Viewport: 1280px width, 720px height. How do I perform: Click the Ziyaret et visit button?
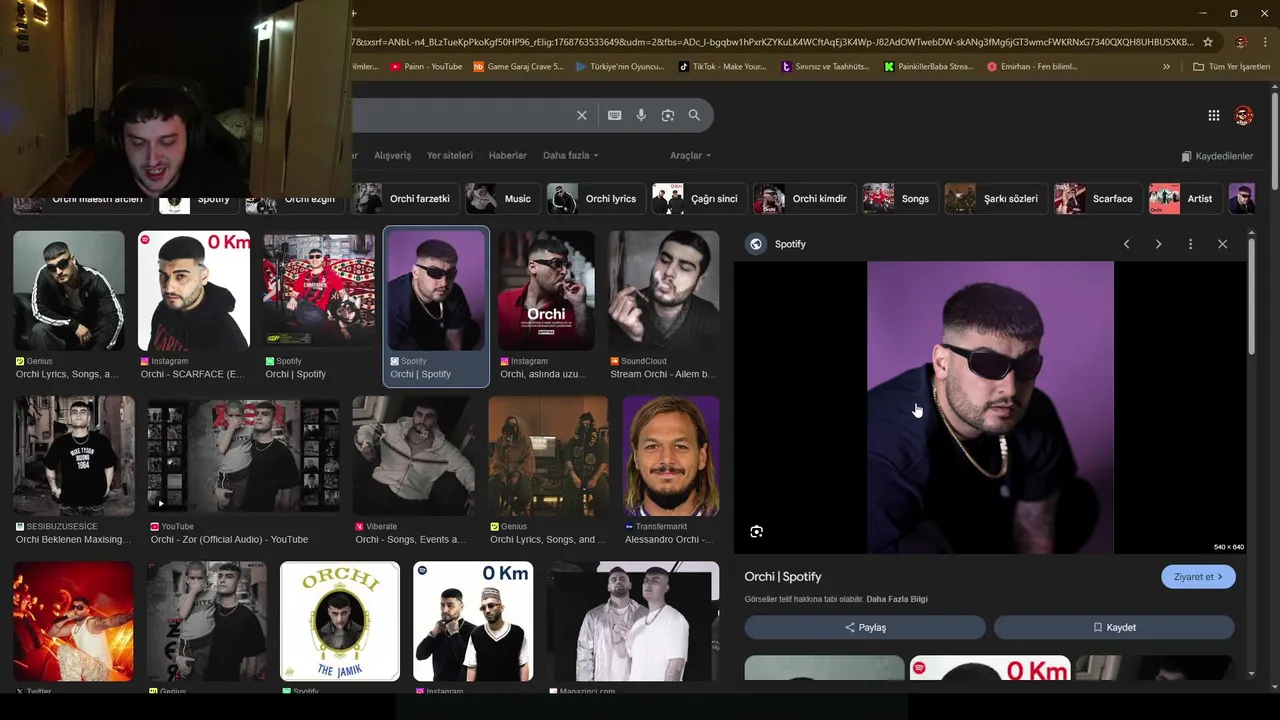pyautogui.click(x=1198, y=577)
